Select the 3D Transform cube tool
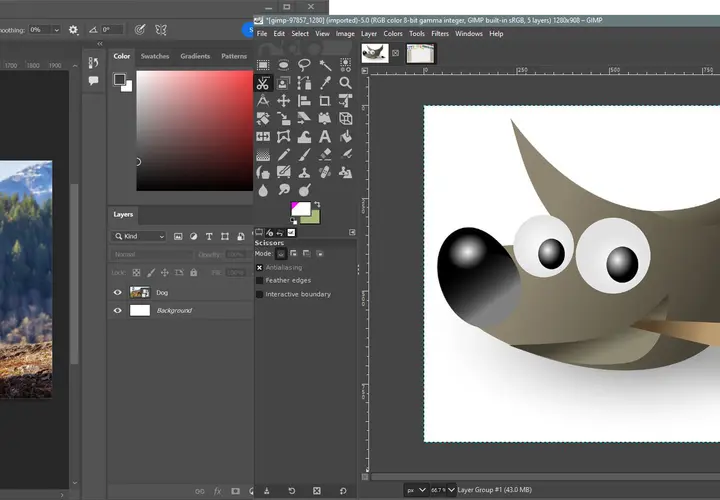Screen dimensions: 720x500 click(345, 118)
